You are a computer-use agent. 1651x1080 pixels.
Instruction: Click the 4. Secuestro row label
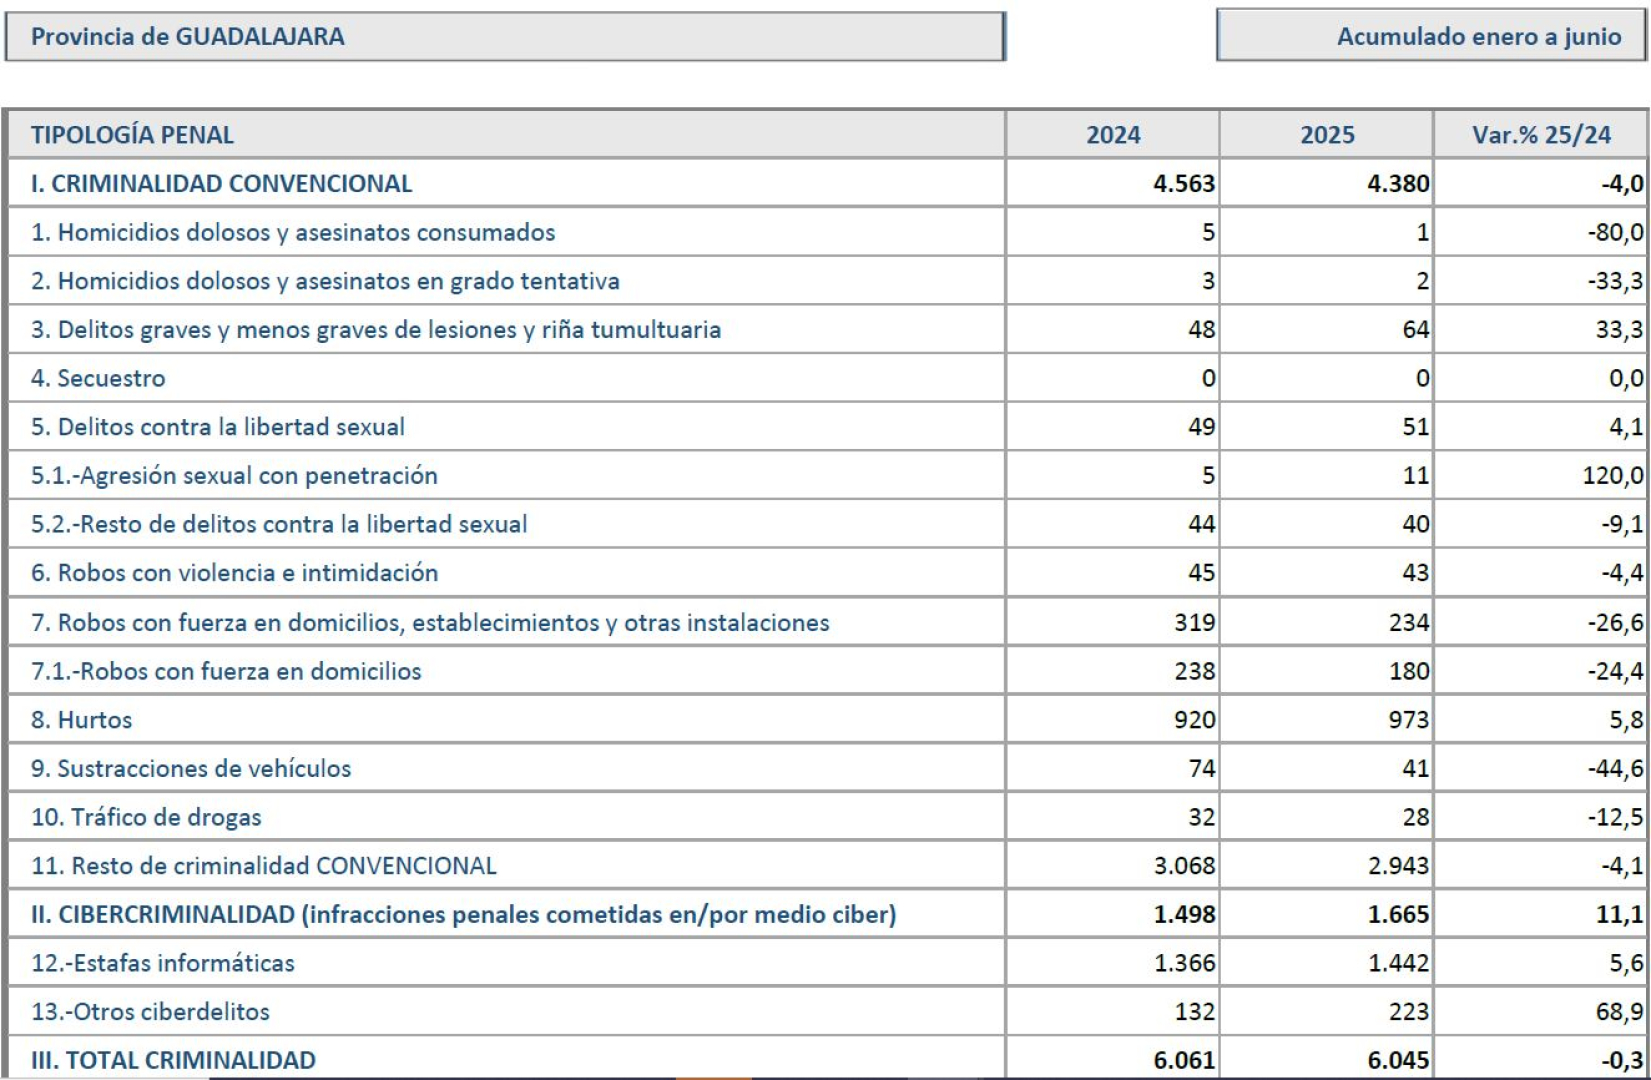point(98,378)
